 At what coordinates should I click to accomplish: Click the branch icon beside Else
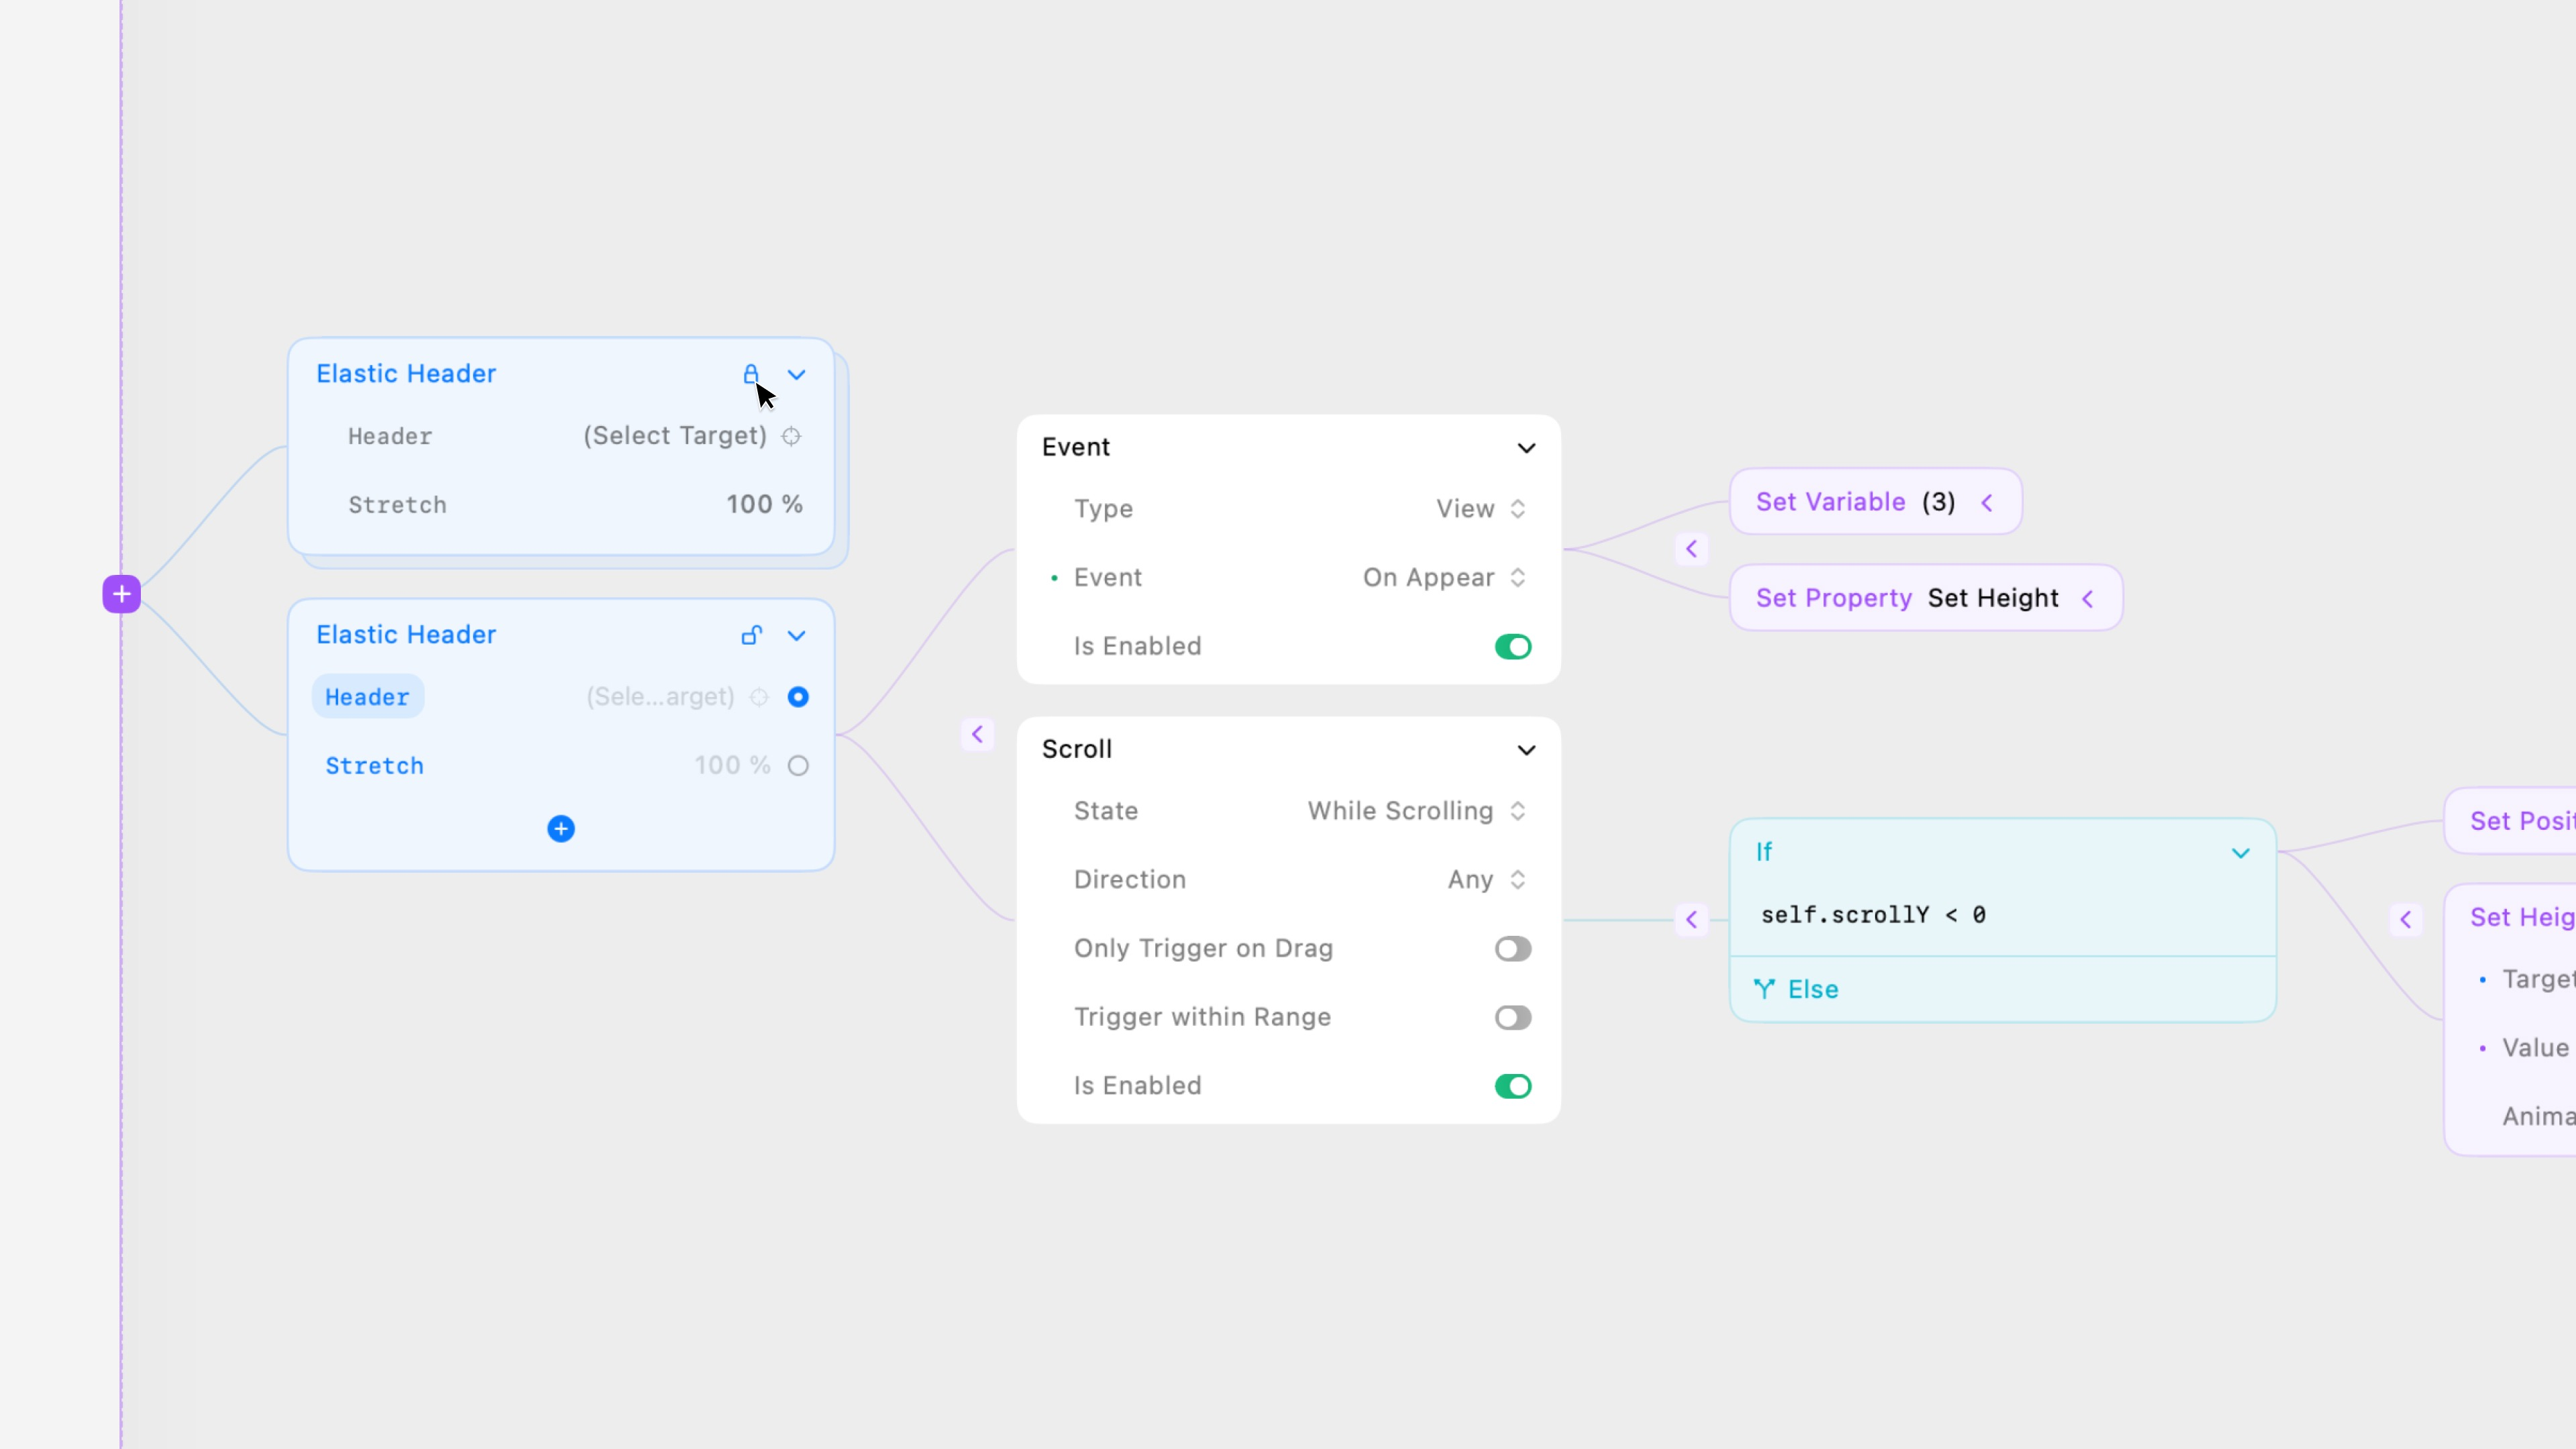coord(1764,989)
